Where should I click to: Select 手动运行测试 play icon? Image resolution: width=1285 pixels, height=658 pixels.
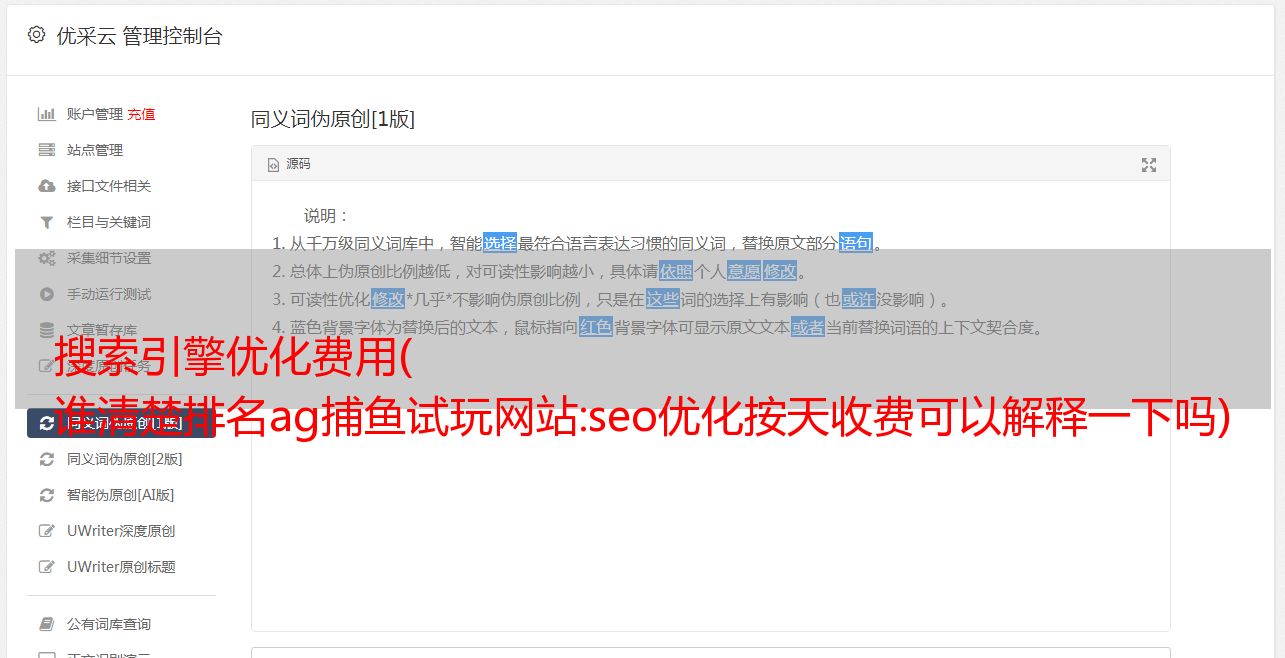(46, 294)
